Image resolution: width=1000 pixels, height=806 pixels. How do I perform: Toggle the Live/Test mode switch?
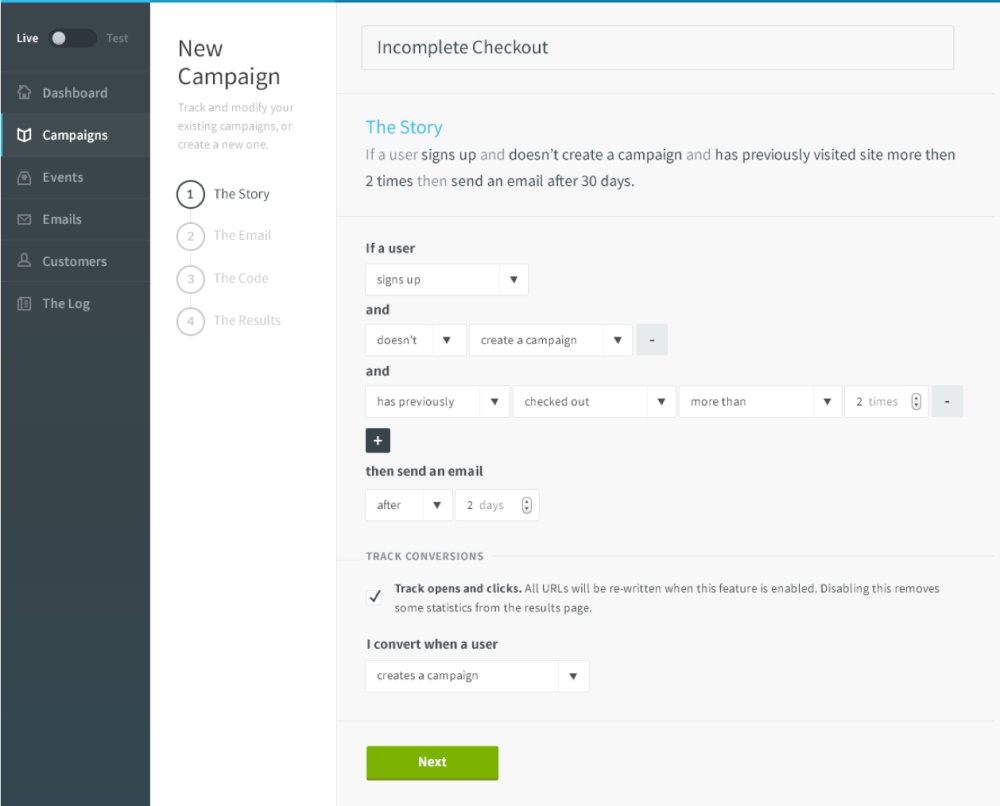[73, 38]
